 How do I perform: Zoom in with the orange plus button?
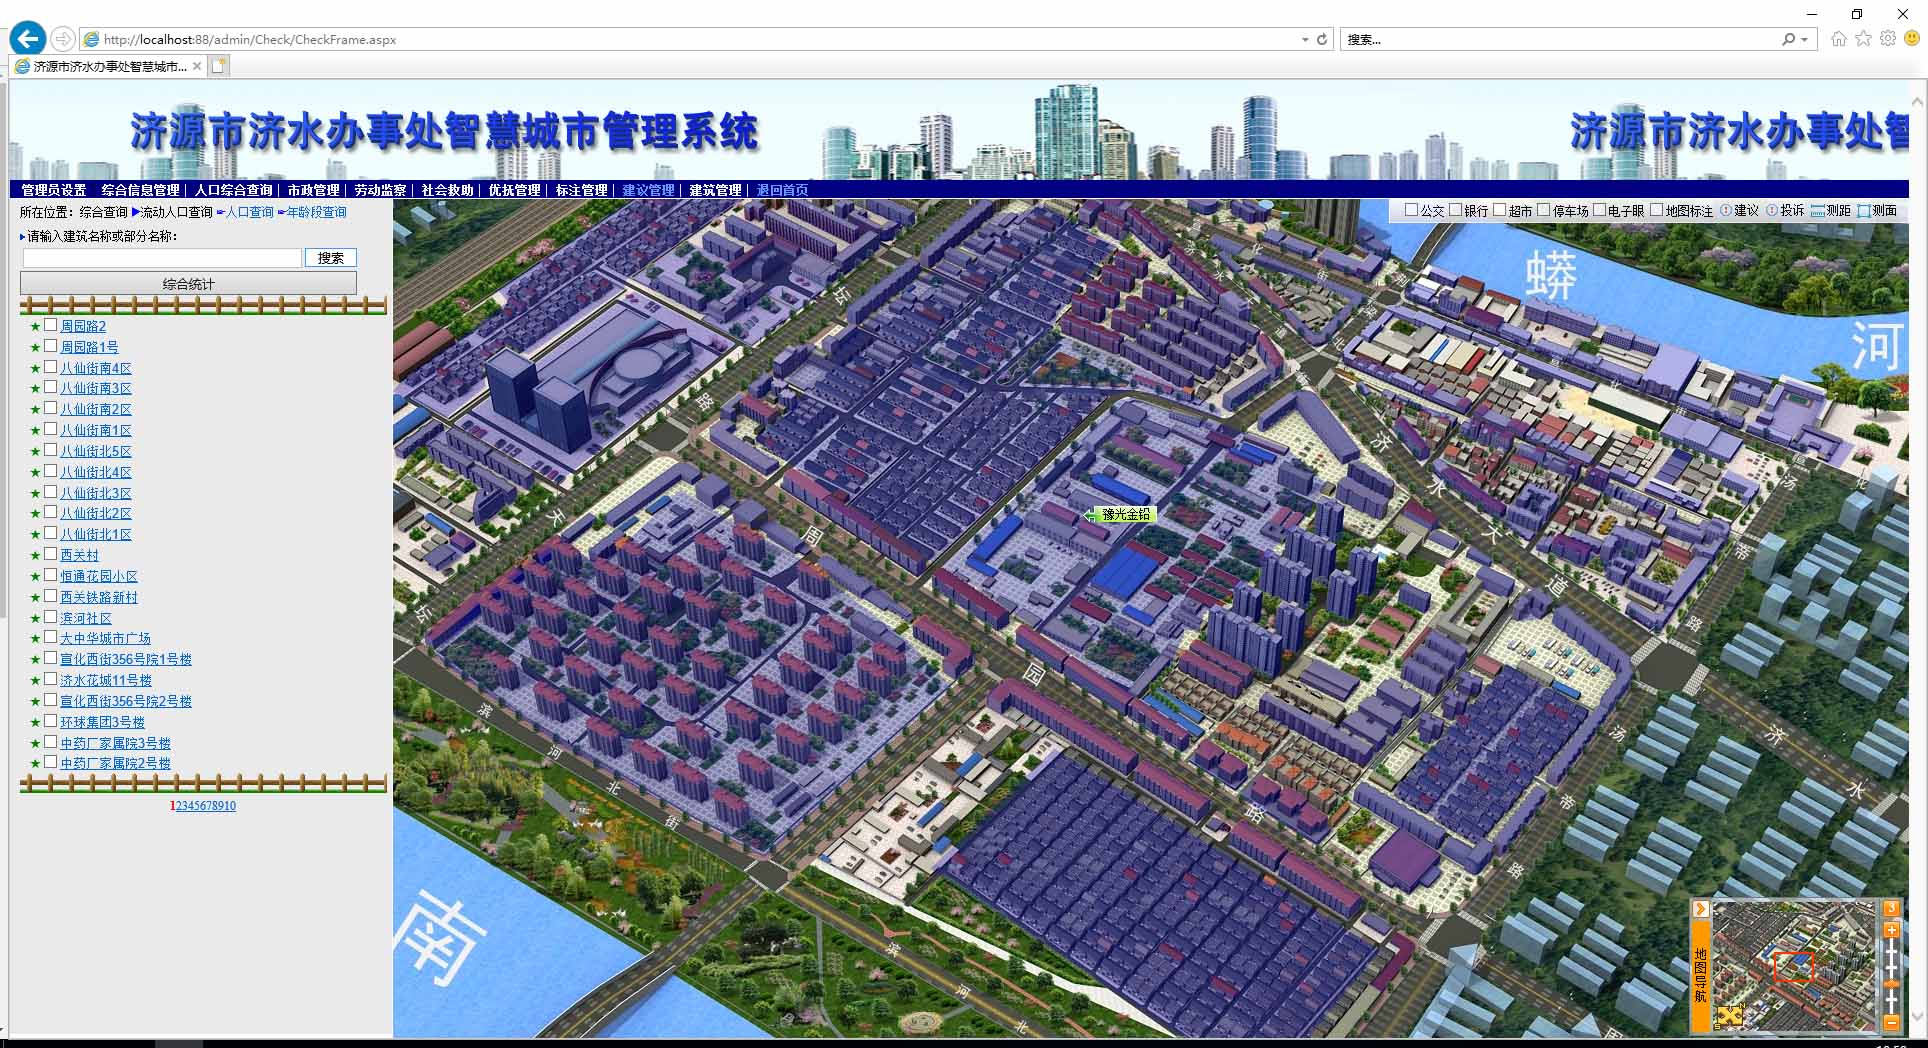pos(1891,930)
